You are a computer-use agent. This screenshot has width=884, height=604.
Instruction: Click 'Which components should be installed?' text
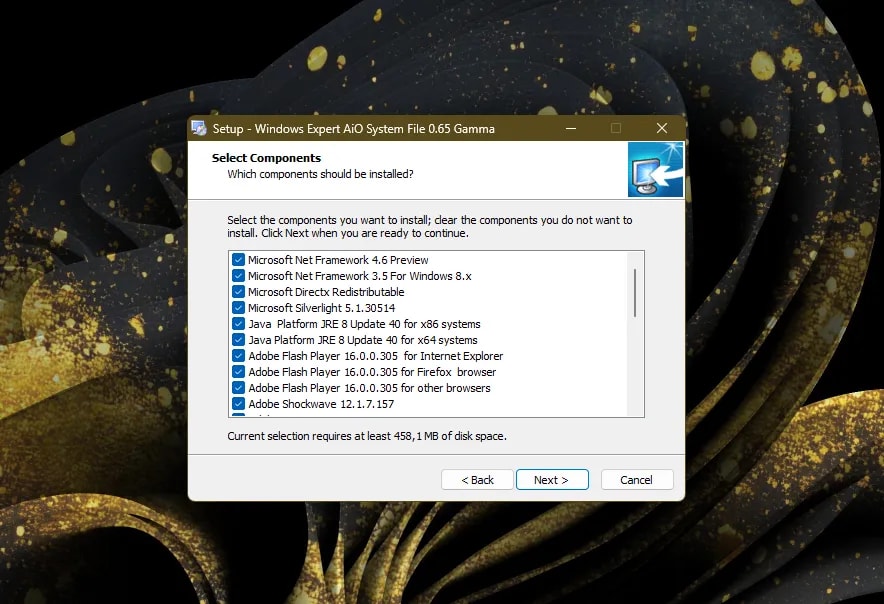point(320,174)
